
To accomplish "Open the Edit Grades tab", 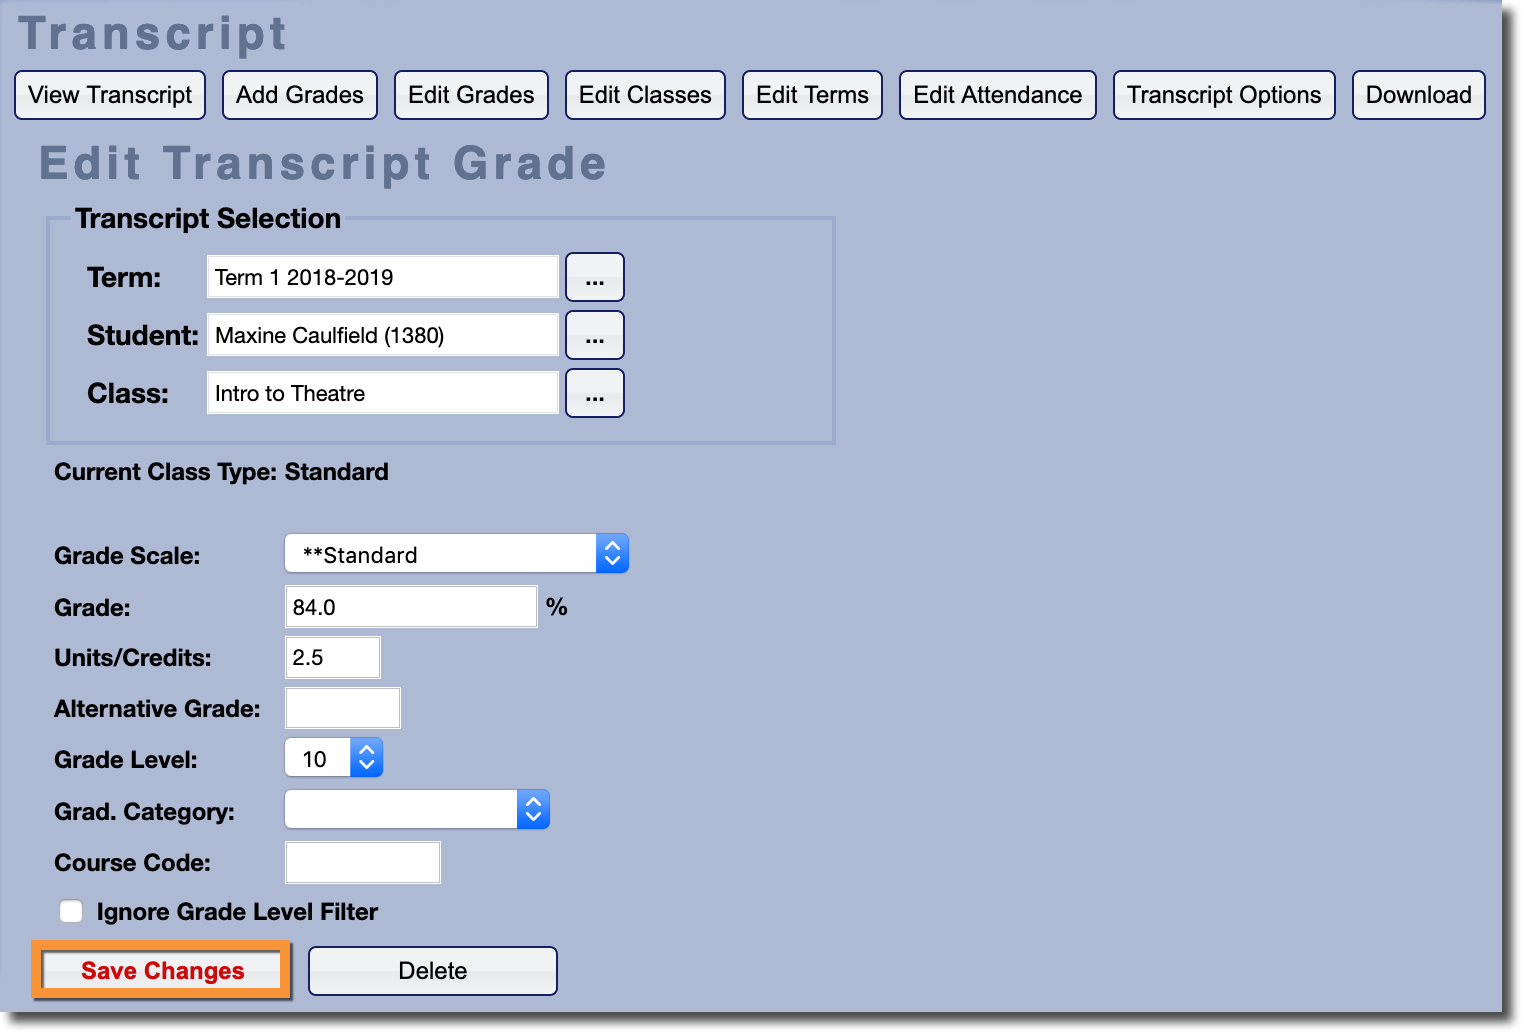I will (x=471, y=95).
